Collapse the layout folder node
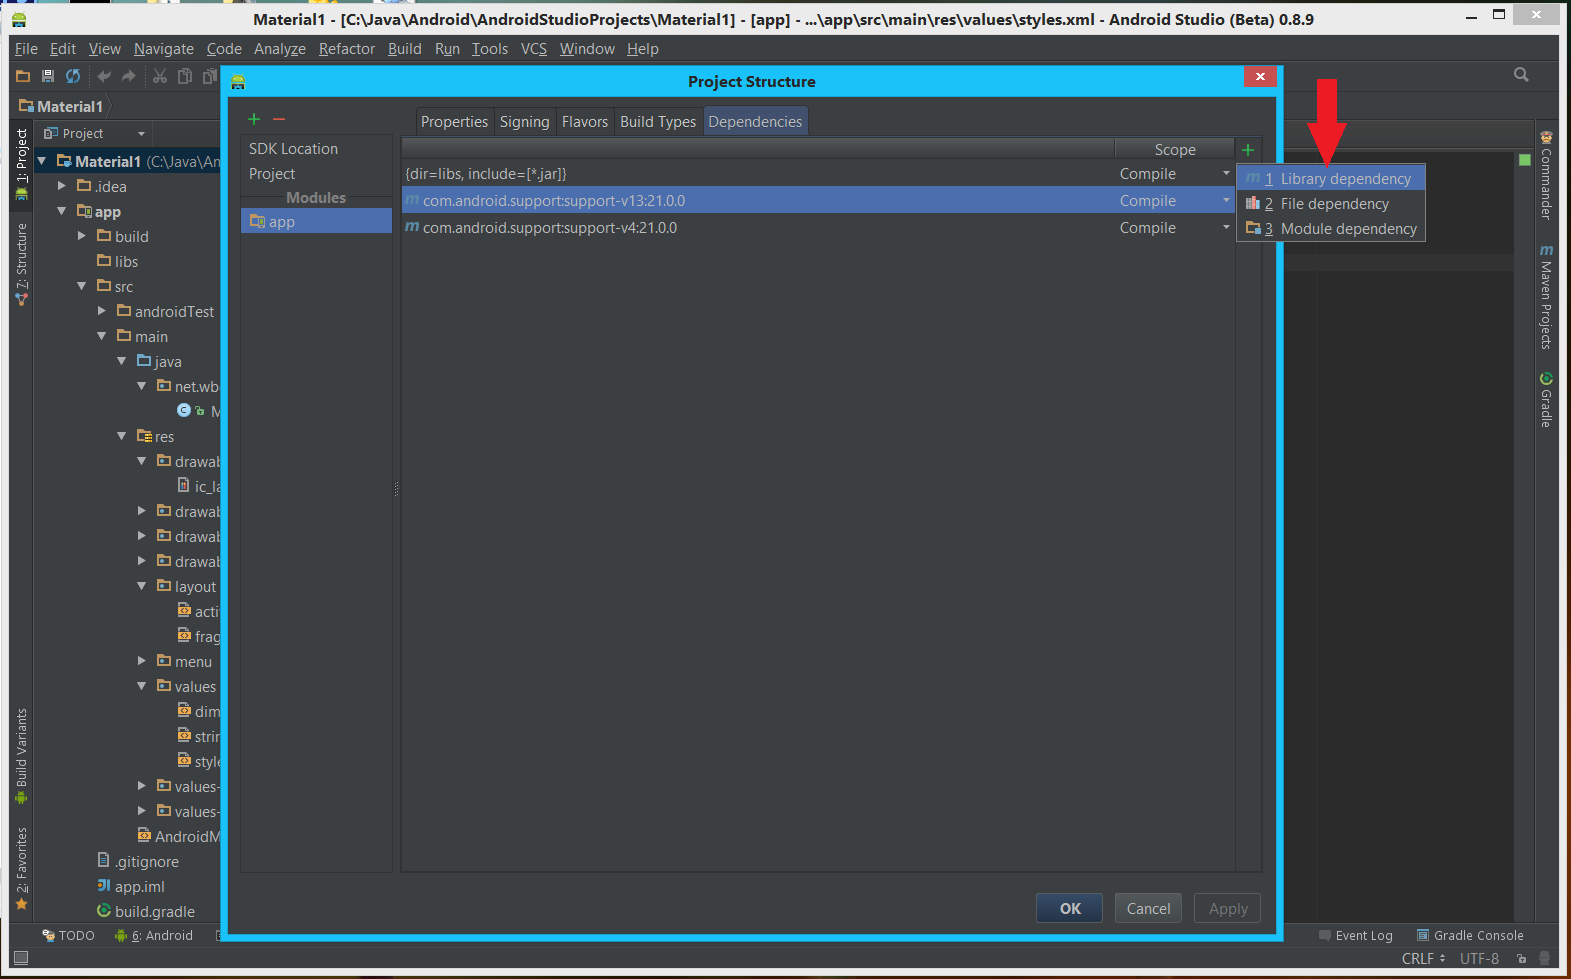1571x979 pixels. click(142, 586)
